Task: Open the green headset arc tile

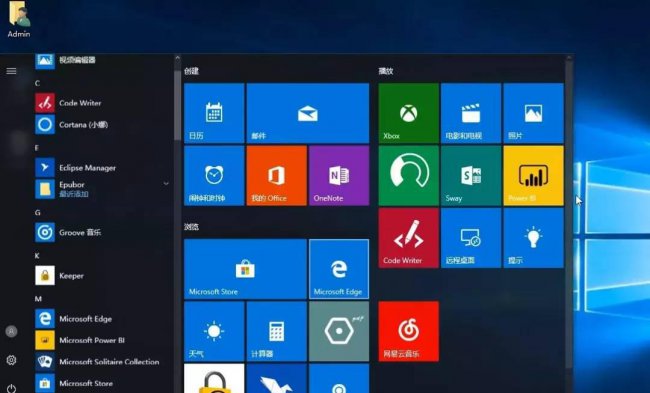Action: 408,175
